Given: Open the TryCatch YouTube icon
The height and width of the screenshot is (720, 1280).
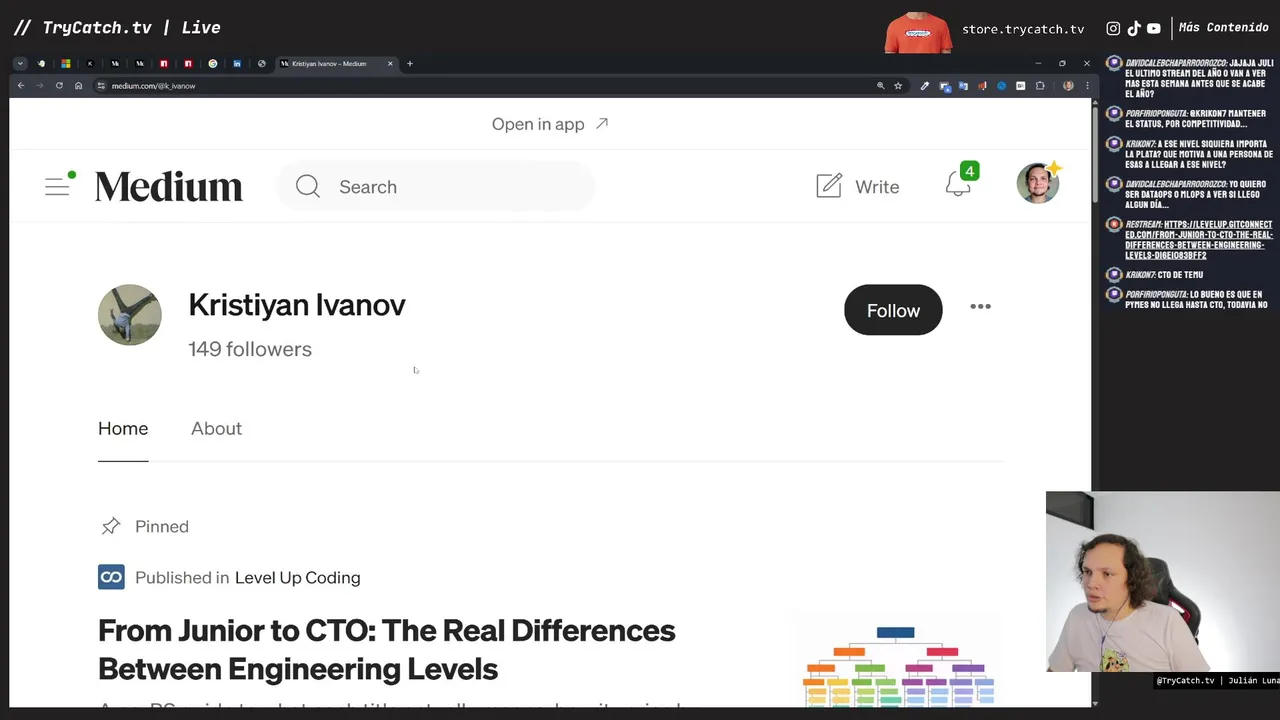Looking at the screenshot, I should pos(1154,29).
